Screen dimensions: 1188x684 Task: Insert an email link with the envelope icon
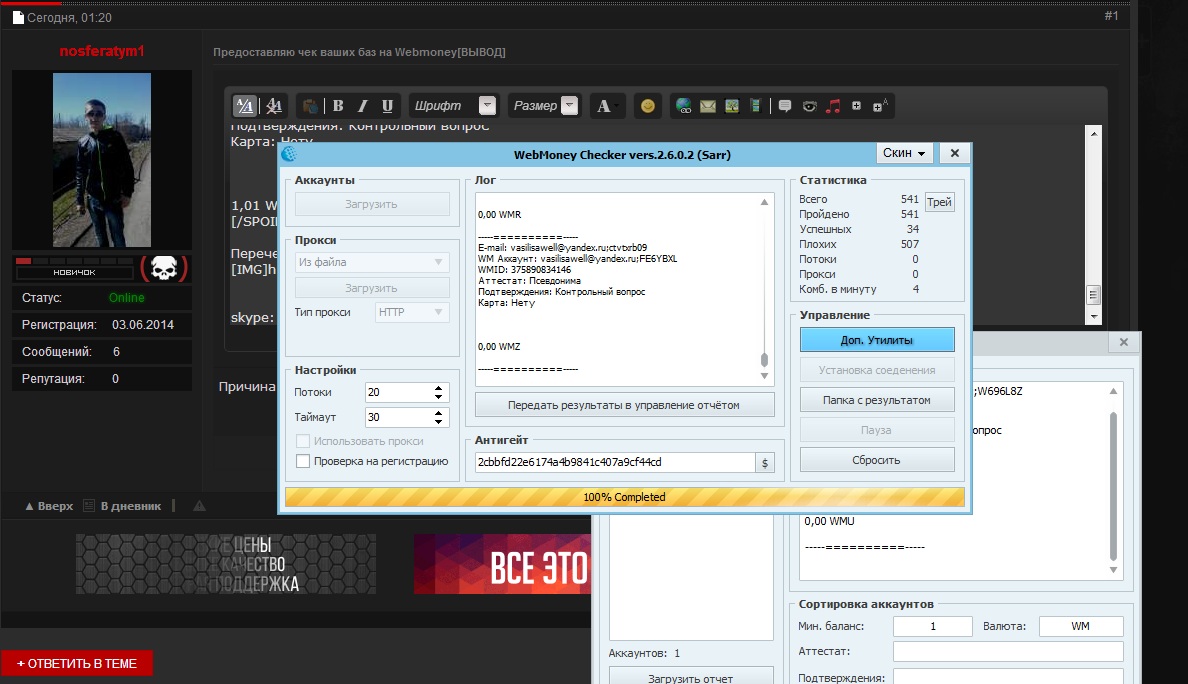[708, 106]
